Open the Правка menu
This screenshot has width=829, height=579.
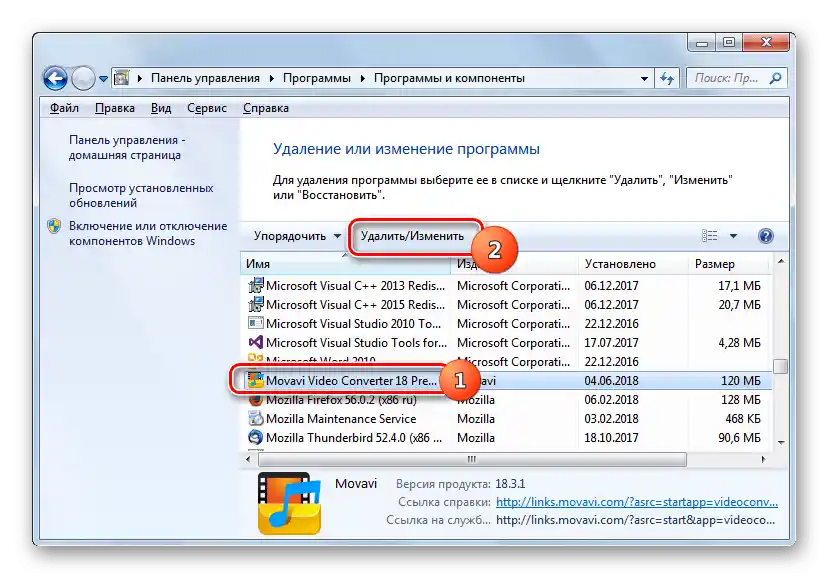[115, 108]
